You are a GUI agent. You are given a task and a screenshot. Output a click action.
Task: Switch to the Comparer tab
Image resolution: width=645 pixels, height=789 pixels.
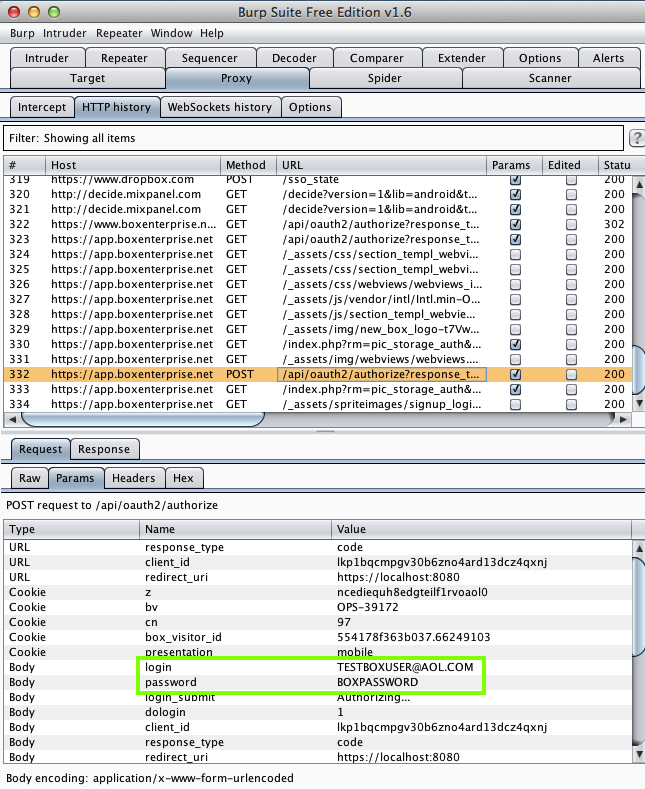[377, 58]
